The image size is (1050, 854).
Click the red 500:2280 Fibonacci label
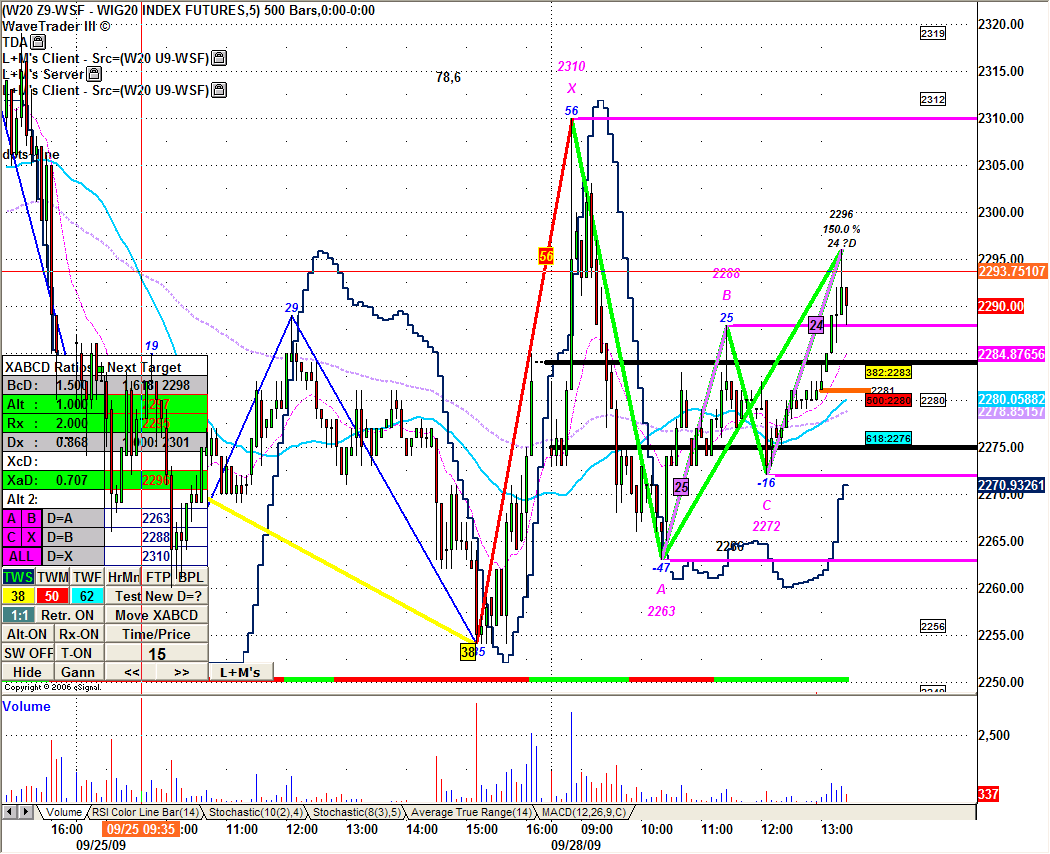click(888, 401)
